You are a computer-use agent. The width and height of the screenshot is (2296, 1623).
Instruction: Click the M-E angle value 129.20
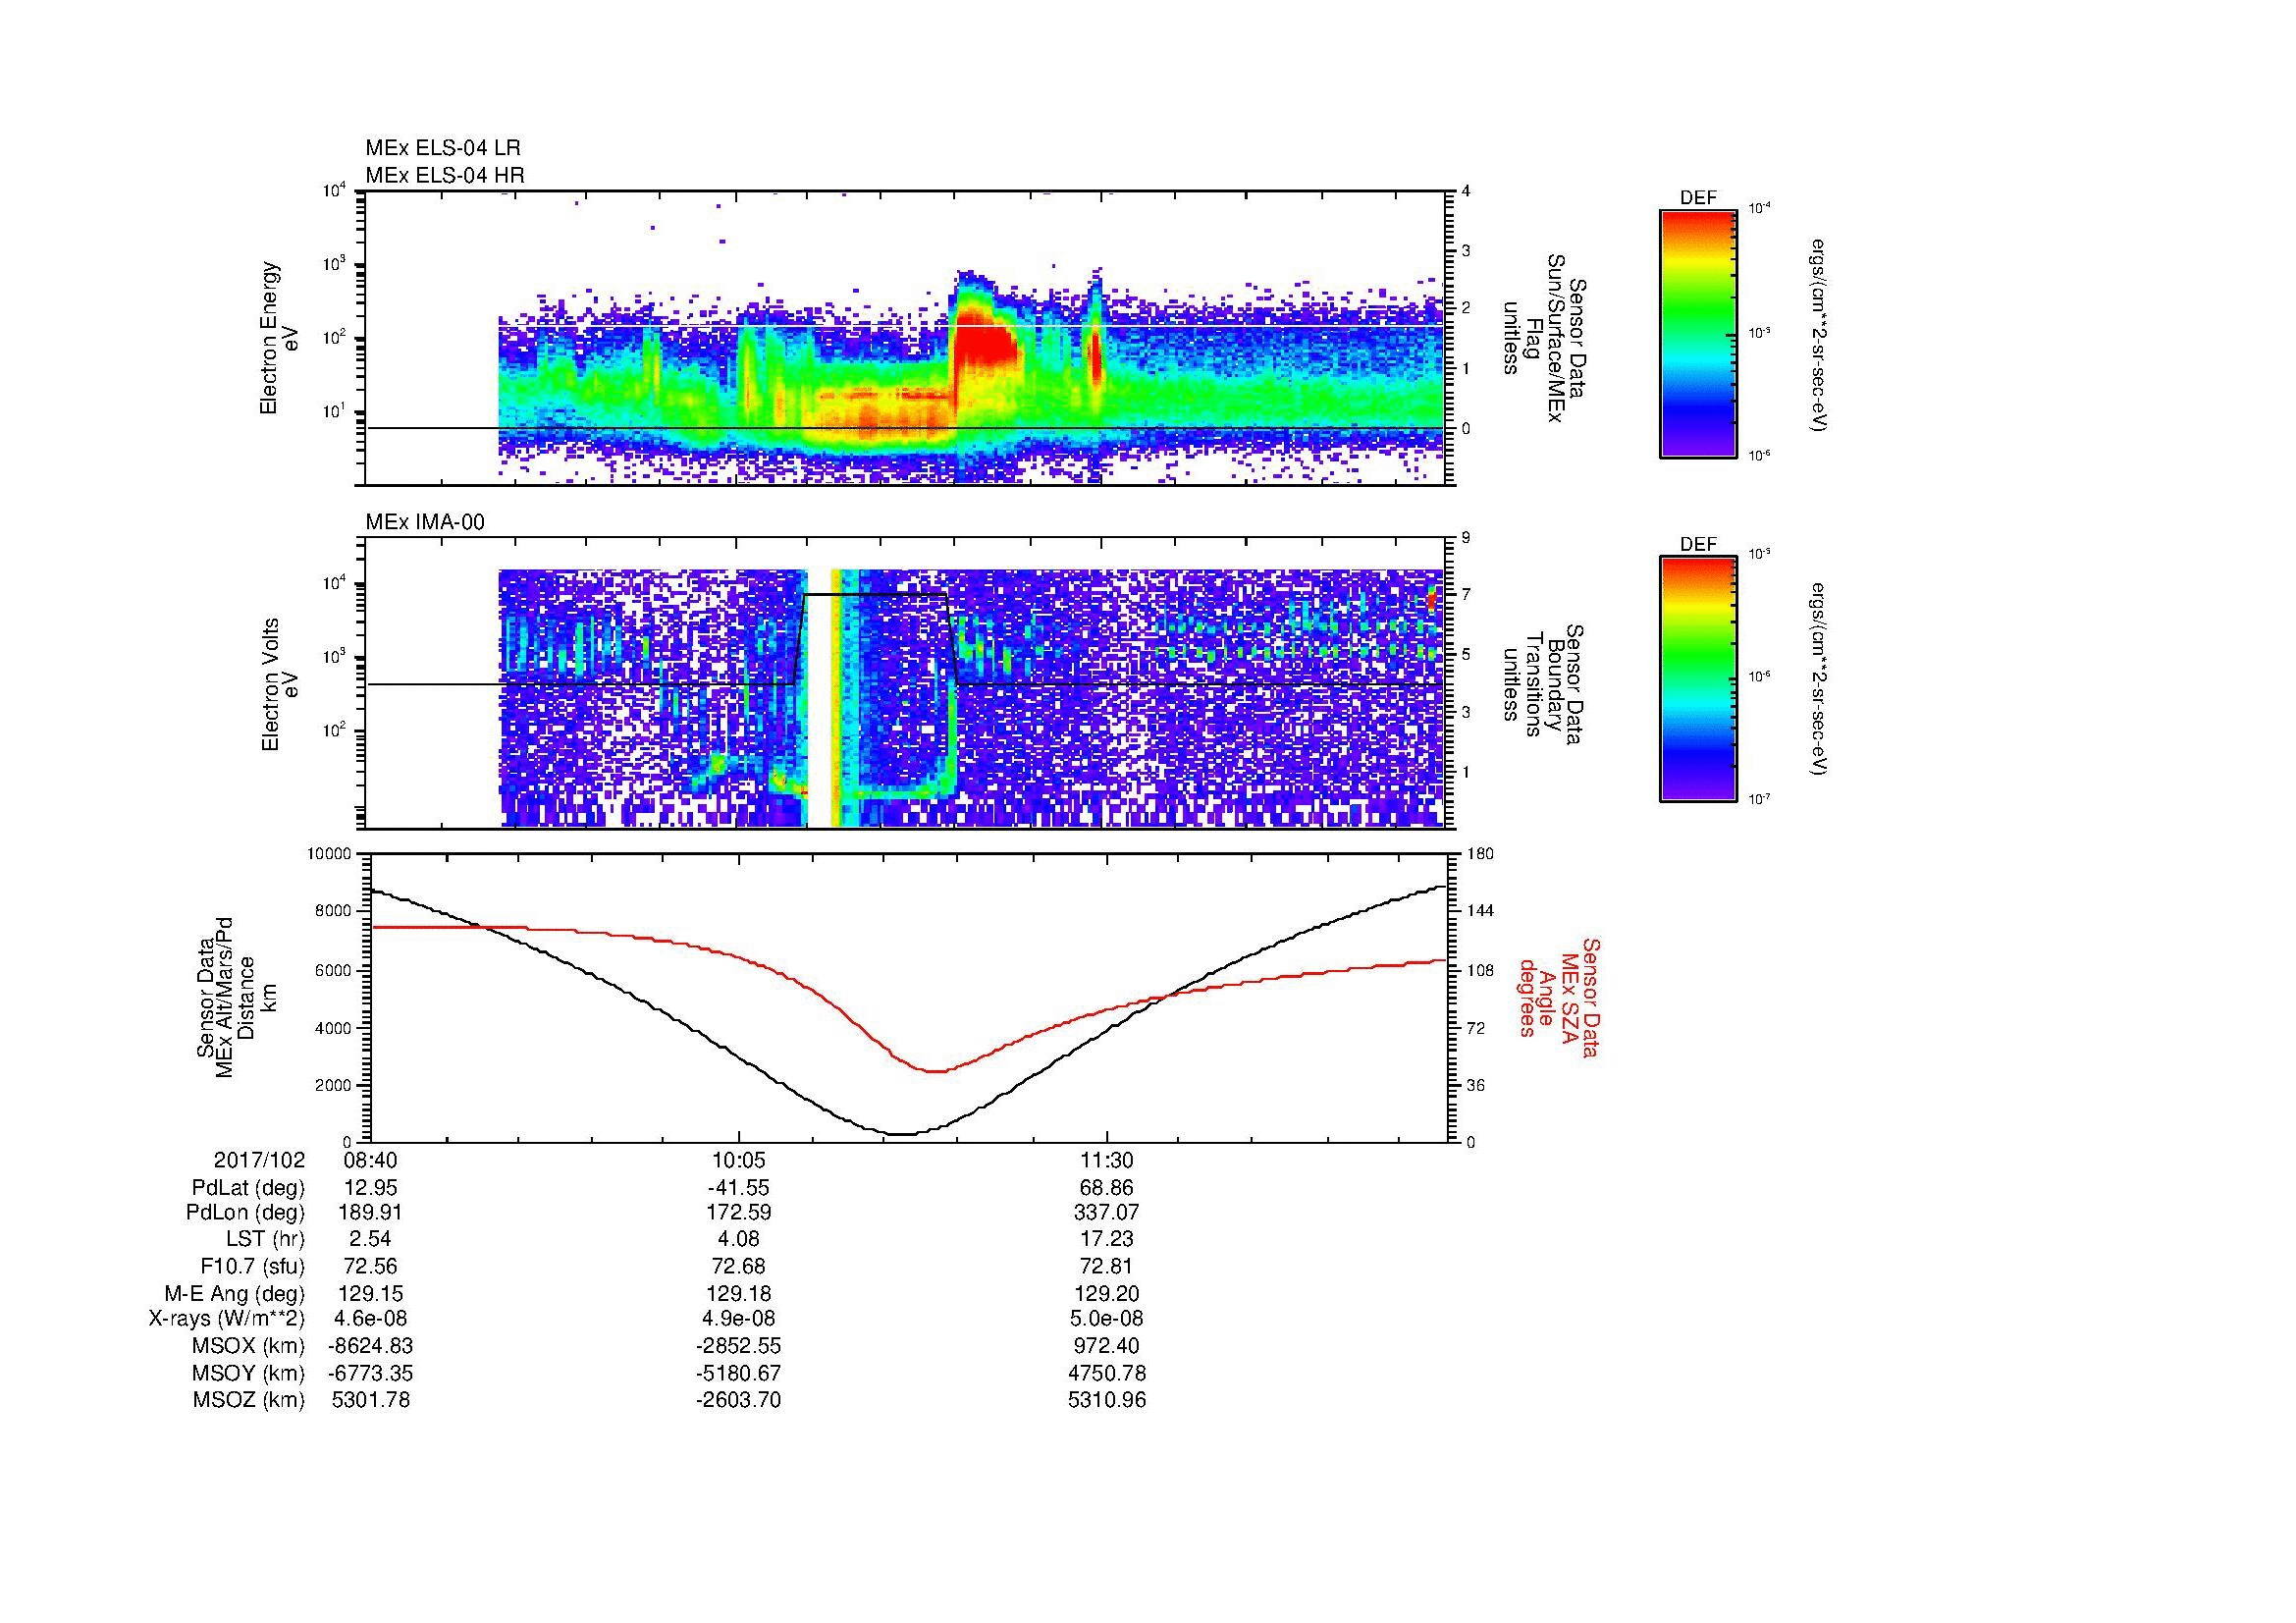[x=1106, y=1294]
